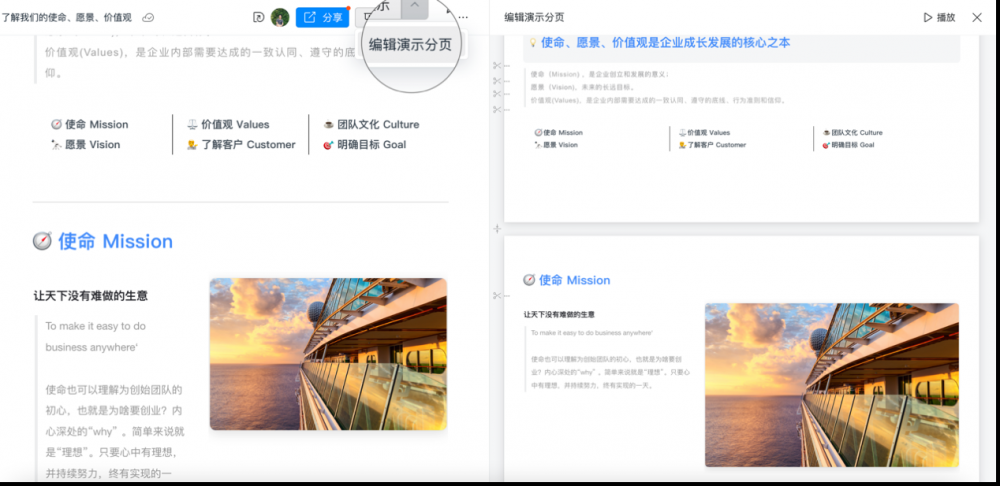
Task: Choose 编辑演示分页 from the dropdown menu
Action: coord(410,44)
